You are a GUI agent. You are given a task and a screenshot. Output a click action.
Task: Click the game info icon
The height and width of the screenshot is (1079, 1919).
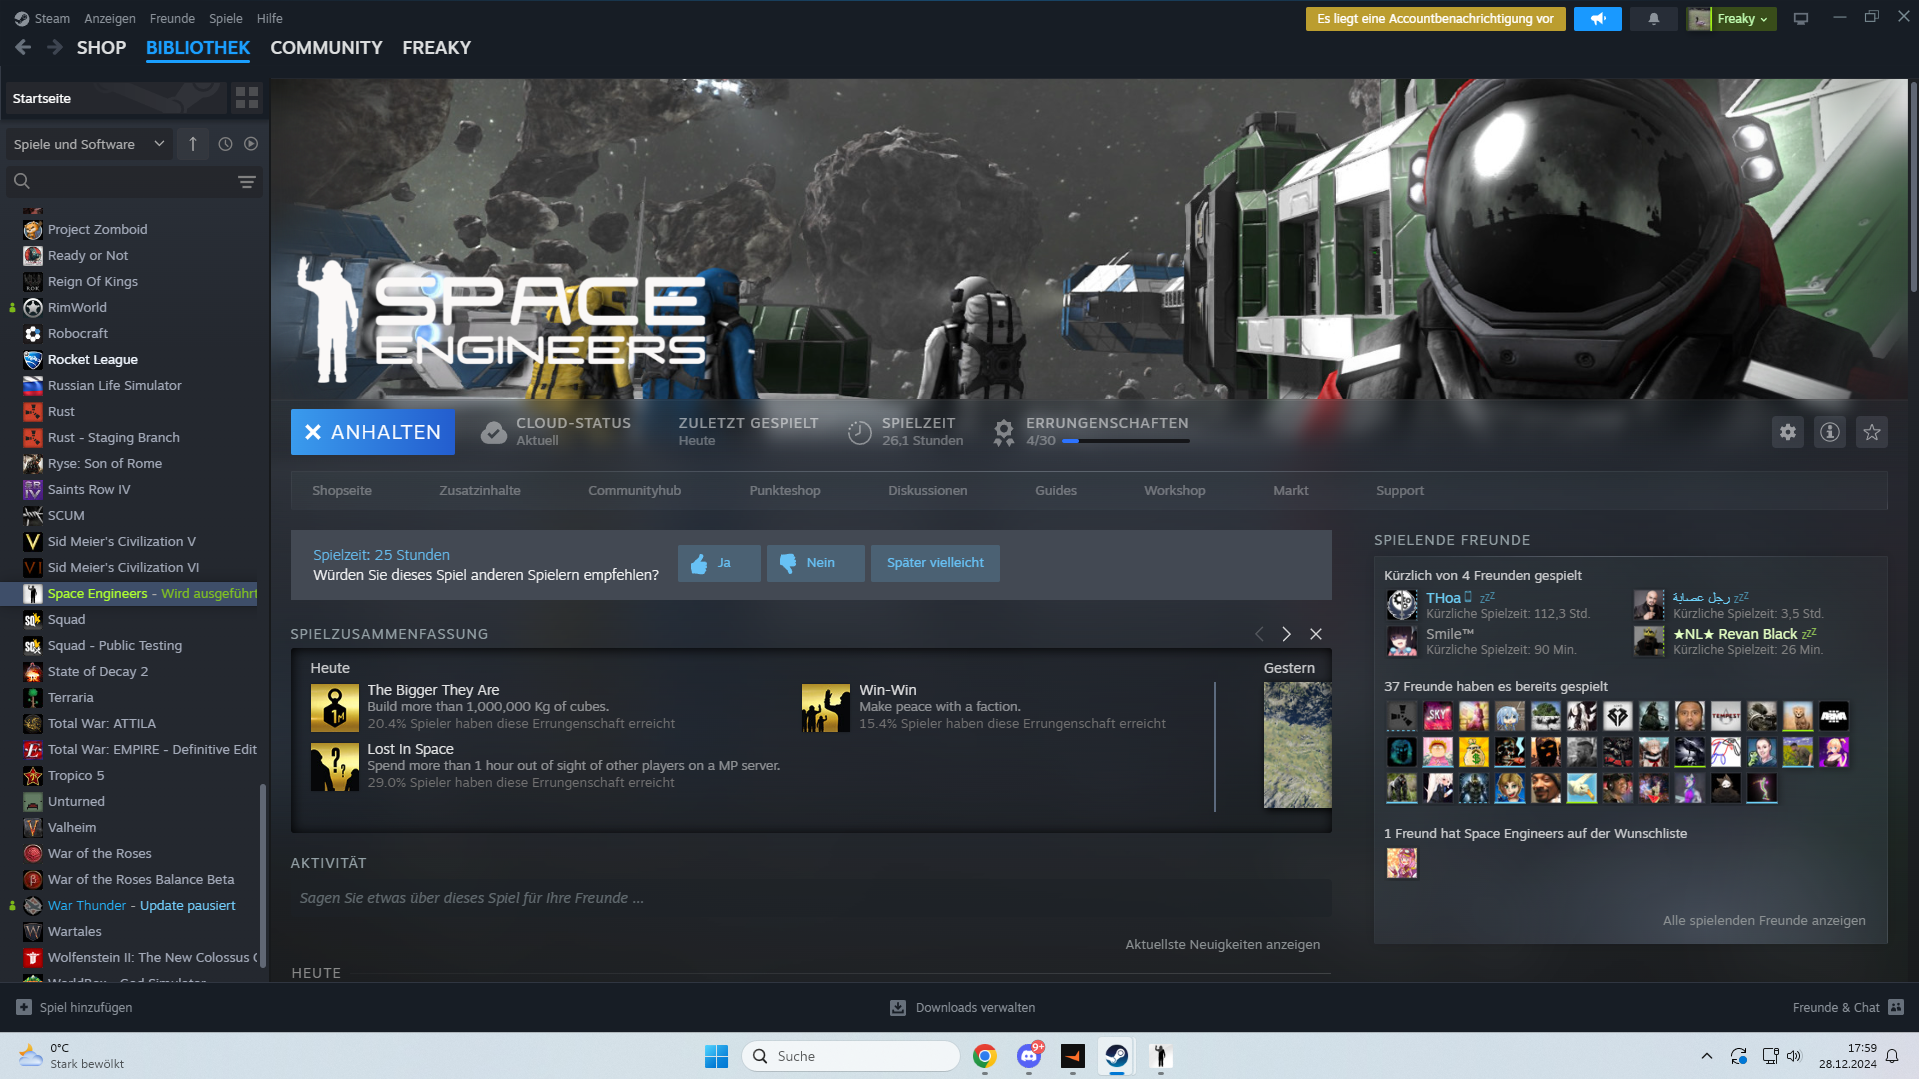[x=1829, y=432]
